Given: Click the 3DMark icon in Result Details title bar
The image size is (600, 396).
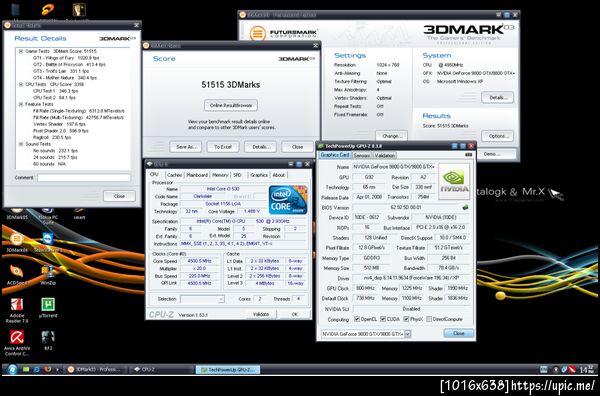Looking at the screenshot, I should 8,25.
